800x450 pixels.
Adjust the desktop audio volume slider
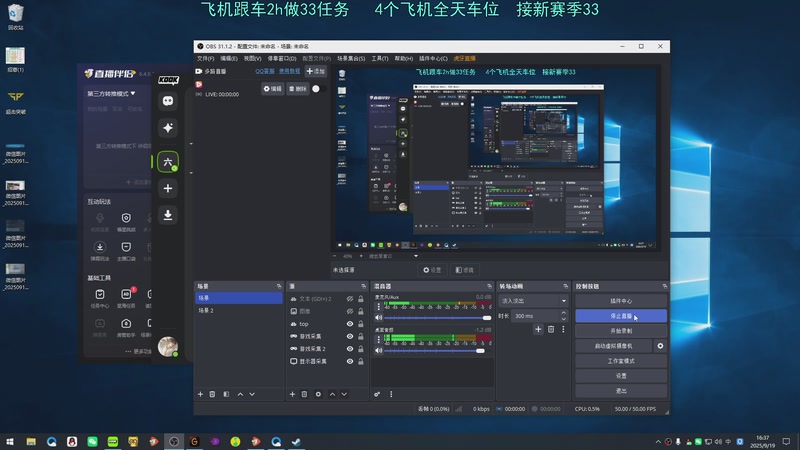[x=437, y=351]
